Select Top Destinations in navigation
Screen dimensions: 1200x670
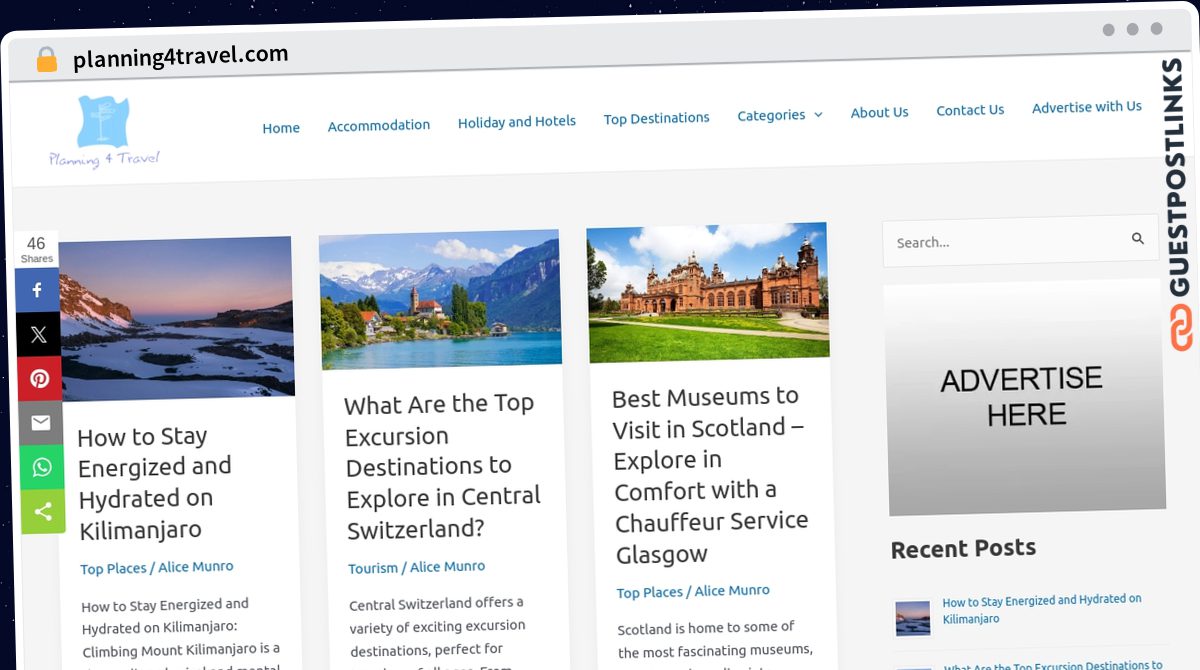click(657, 118)
